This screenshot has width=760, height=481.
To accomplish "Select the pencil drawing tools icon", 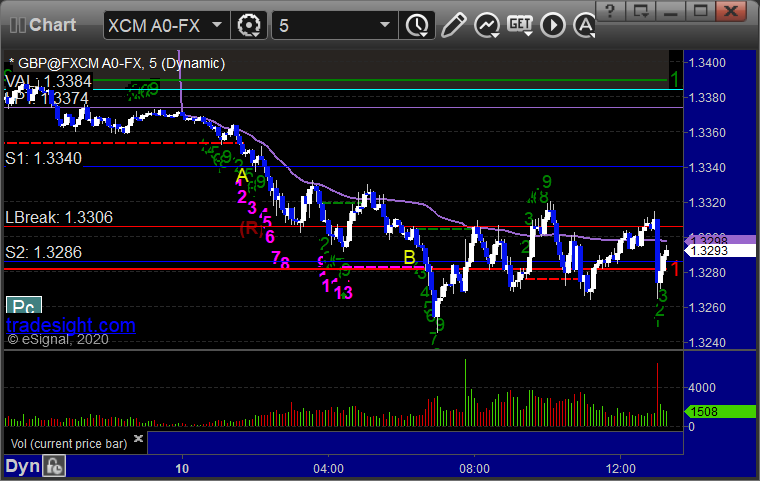I will click(x=454, y=25).
